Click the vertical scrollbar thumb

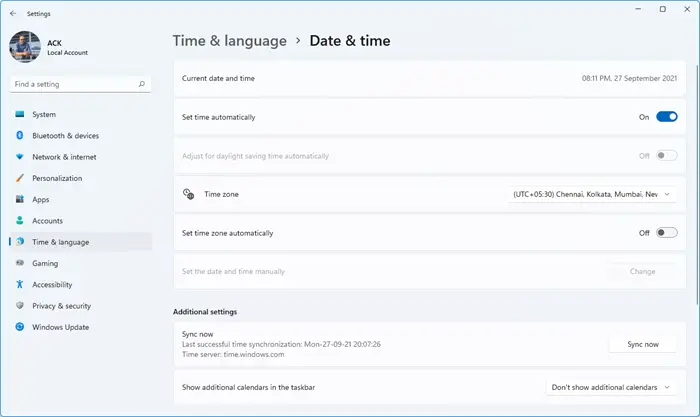pos(697,185)
